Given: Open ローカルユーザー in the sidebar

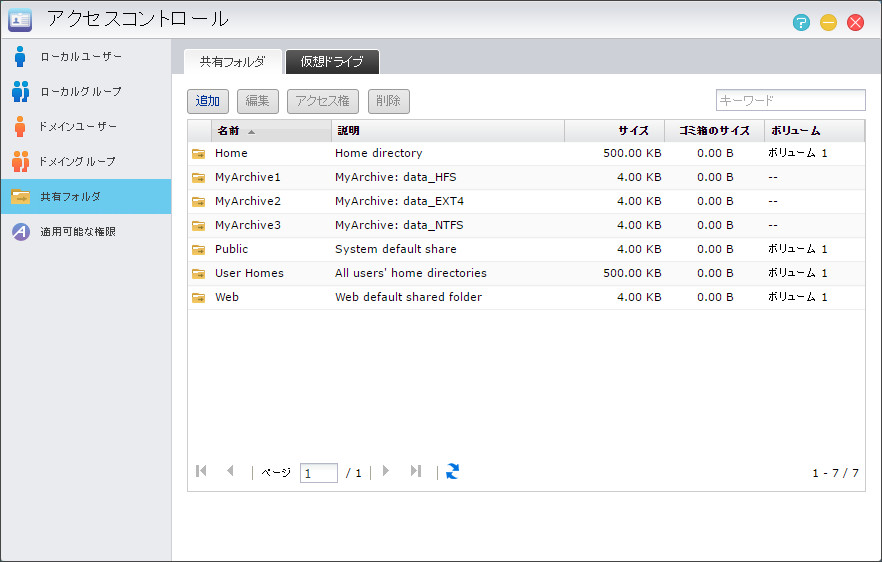Looking at the screenshot, I should (86, 56).
